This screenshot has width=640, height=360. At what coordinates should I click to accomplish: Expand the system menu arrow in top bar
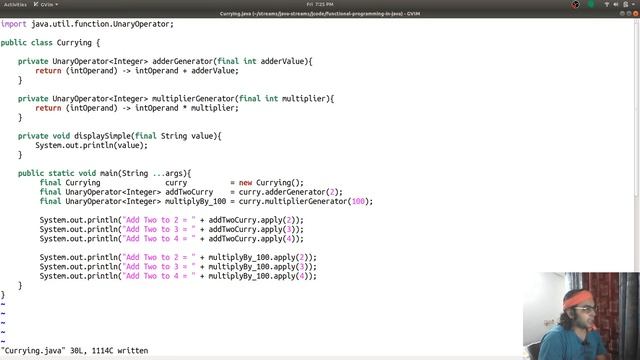pyautogui.click(x=634, y=4)
